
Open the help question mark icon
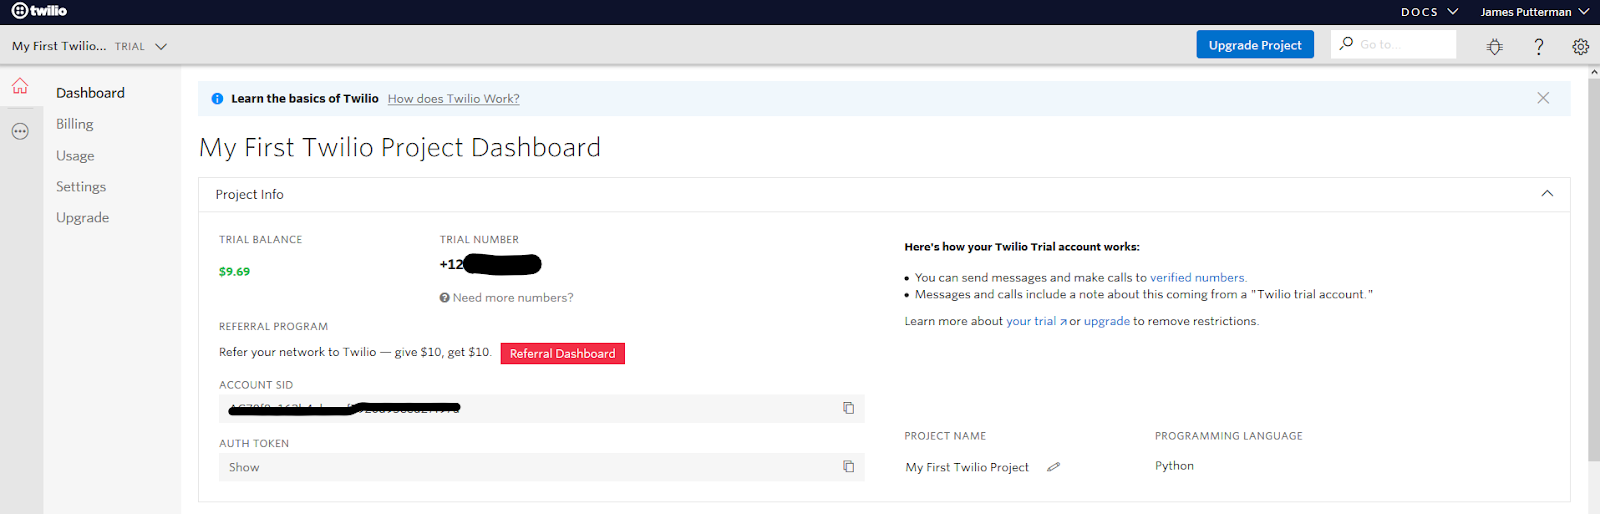[x=1539, y=46]
